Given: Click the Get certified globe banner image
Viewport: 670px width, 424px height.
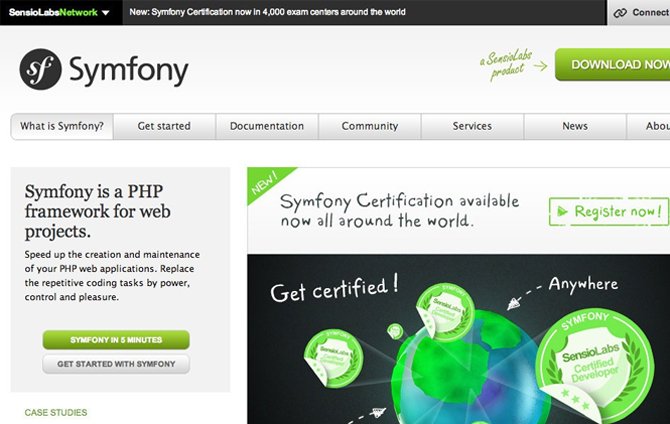Looking at the screenshot, I should tap(458, 339).
